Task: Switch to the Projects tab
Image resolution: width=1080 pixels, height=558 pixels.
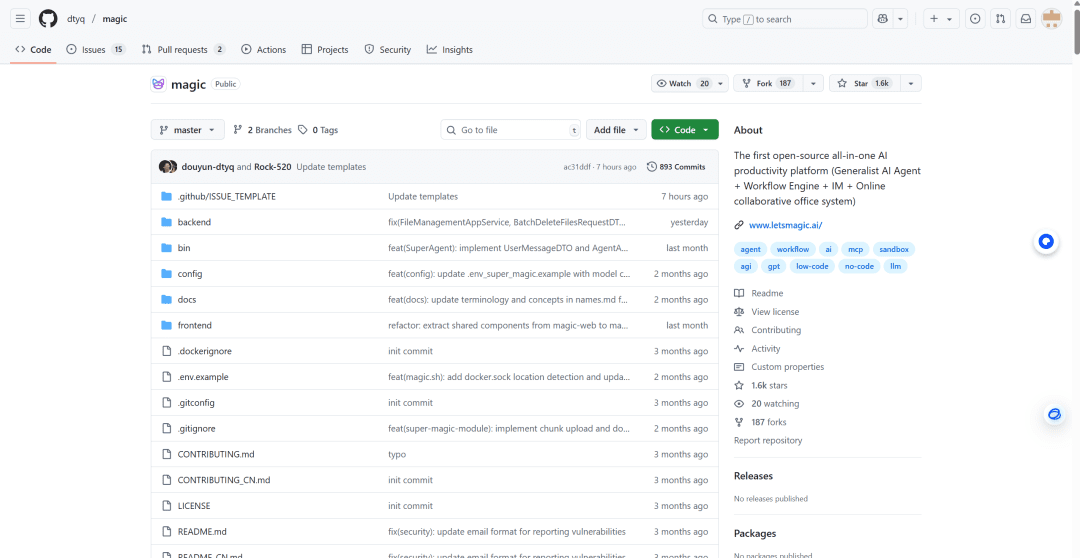Action: [325, 50]
